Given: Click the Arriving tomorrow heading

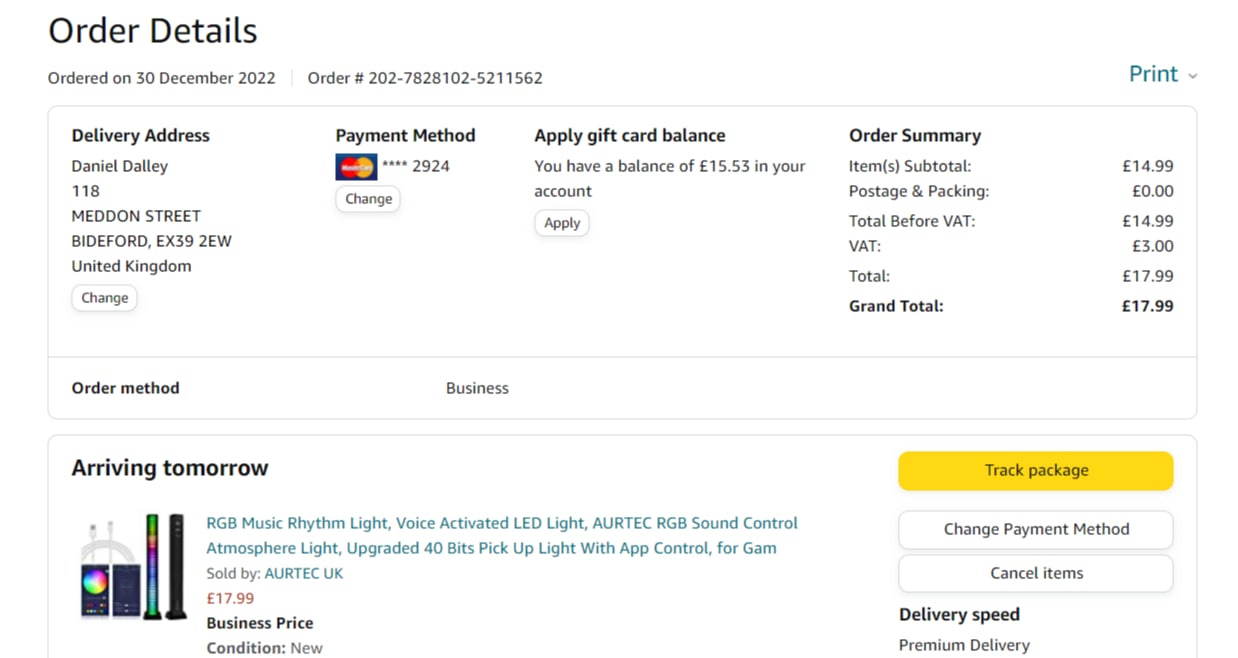Looking at the screenshot, I should [170, 468].
